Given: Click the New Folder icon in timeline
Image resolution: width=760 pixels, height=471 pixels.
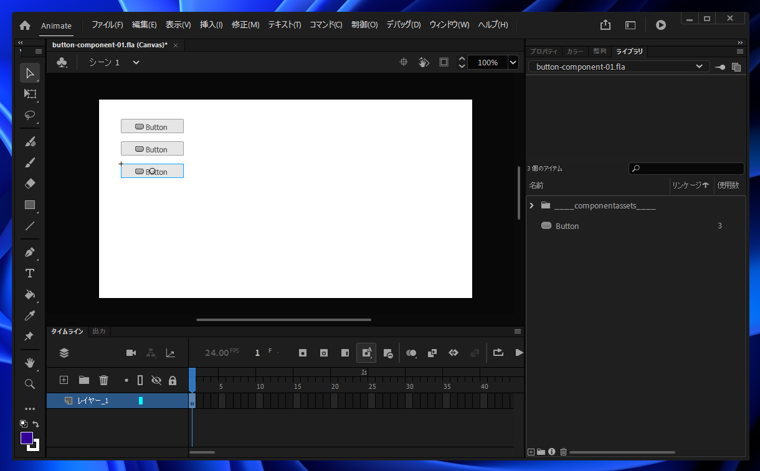Looking at the screenshot, I should (84, 380).
